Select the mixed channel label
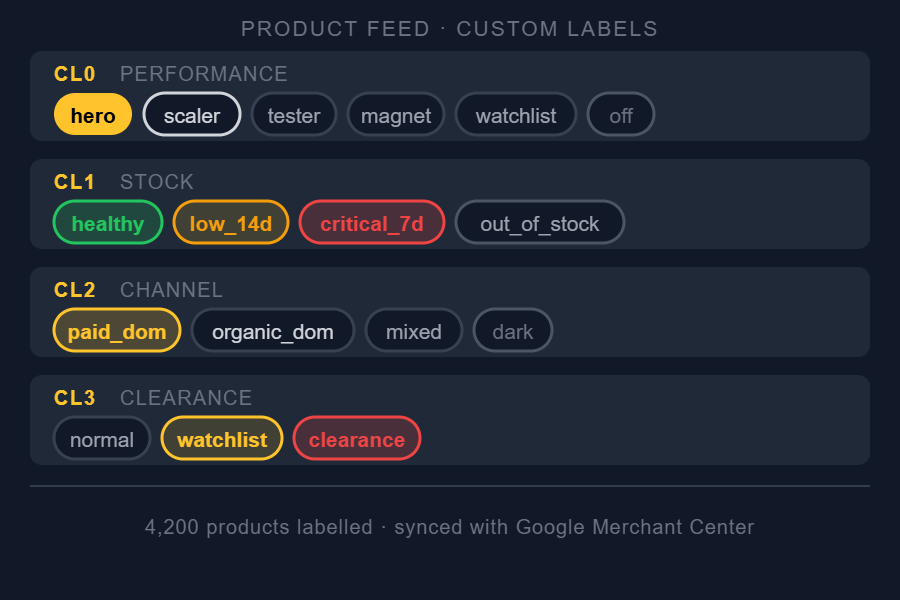The image size is (900, 600). click(x=414, y=331)
